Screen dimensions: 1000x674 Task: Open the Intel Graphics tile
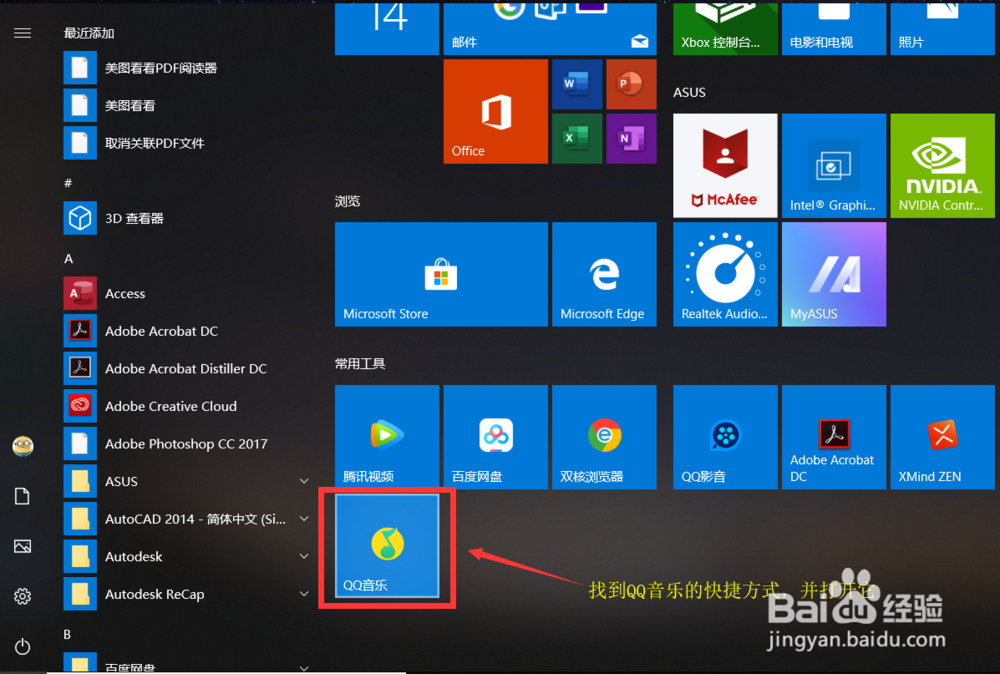coord(834,166)
